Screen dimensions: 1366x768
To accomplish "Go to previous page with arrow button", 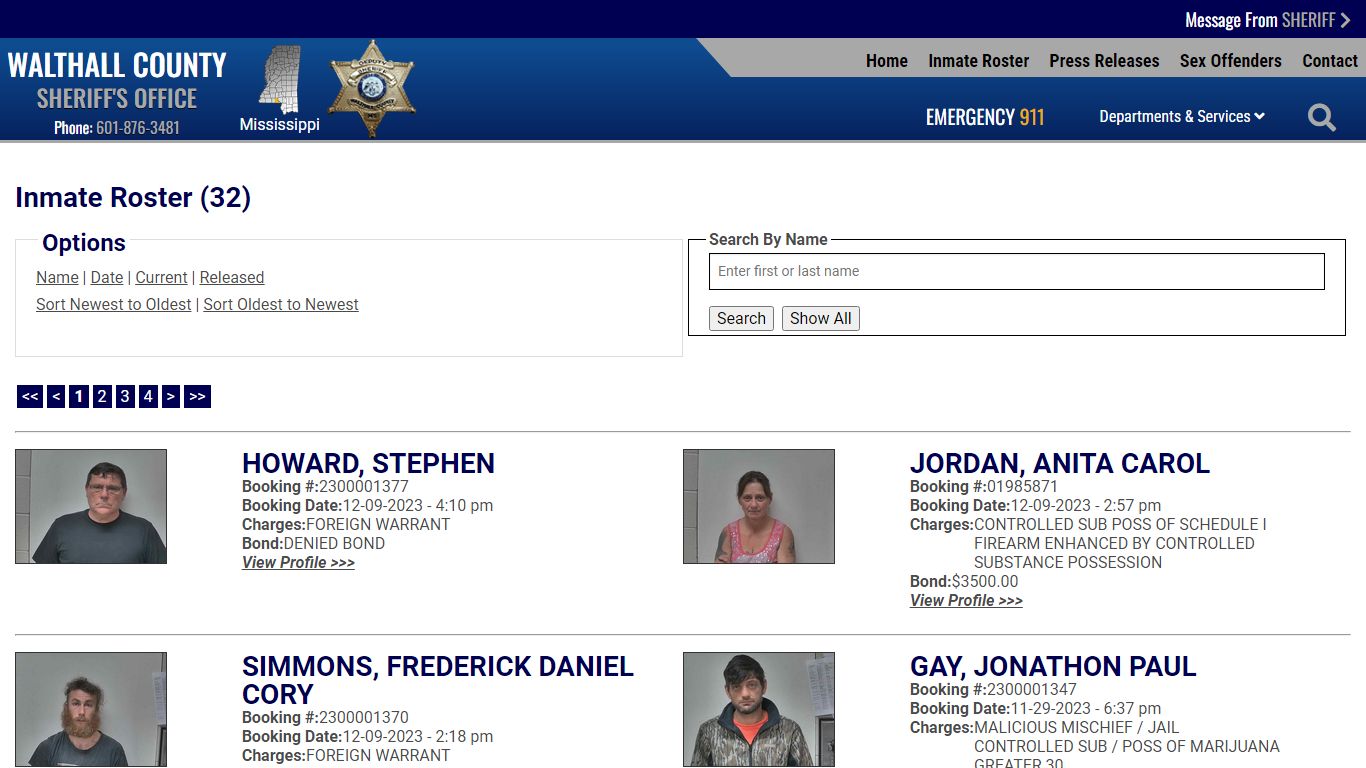I will tap(55, 396).
